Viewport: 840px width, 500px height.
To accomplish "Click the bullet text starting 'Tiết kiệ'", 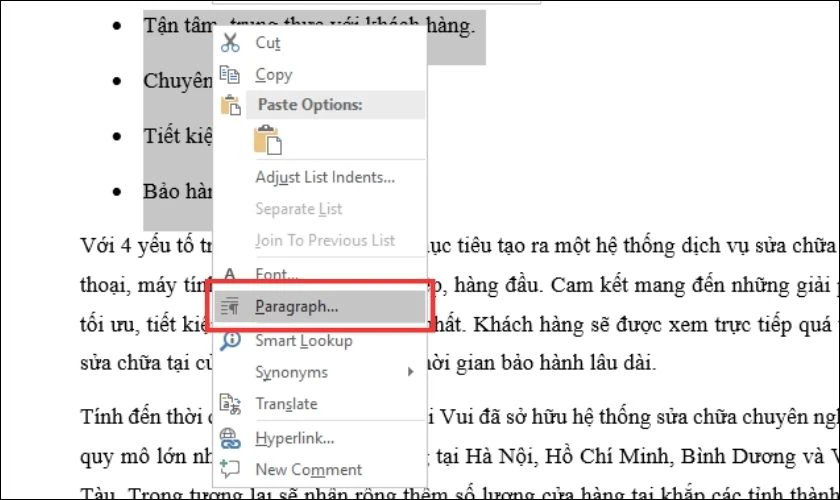I will tap(178, 136).
